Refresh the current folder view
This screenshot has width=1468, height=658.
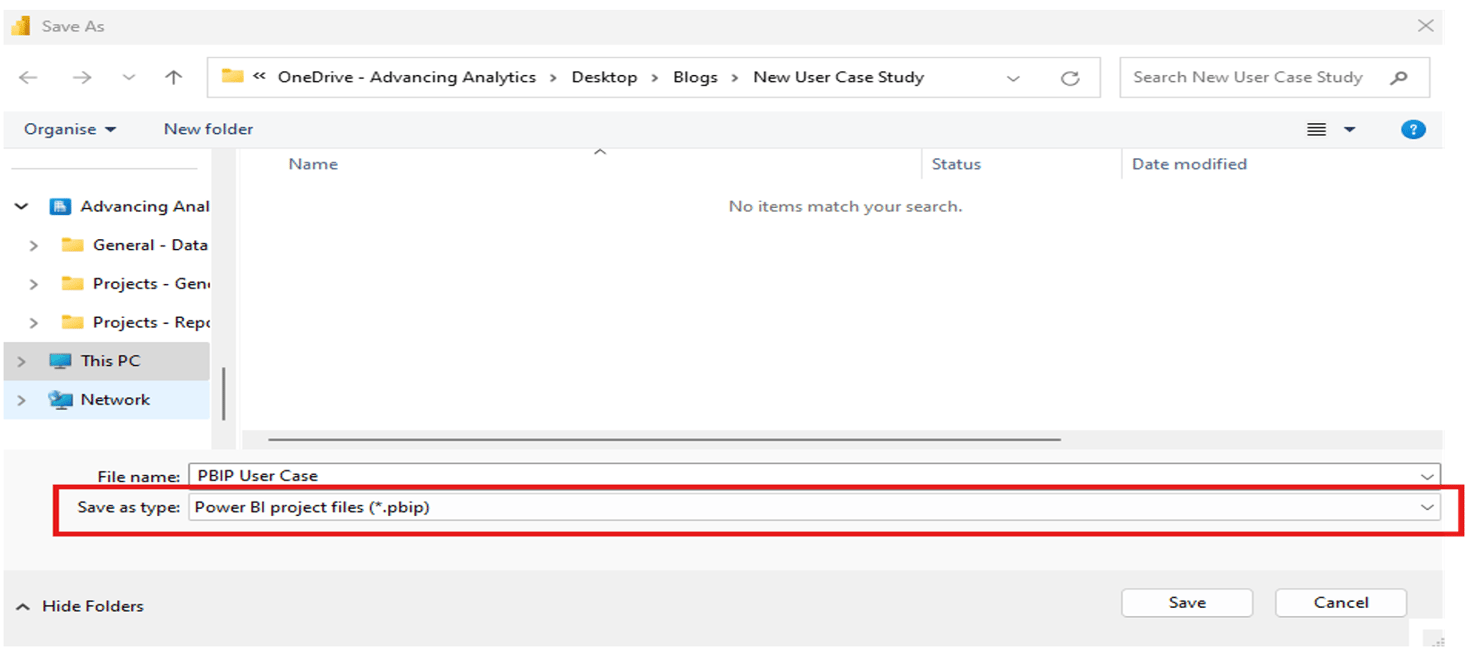[1070, 77]
